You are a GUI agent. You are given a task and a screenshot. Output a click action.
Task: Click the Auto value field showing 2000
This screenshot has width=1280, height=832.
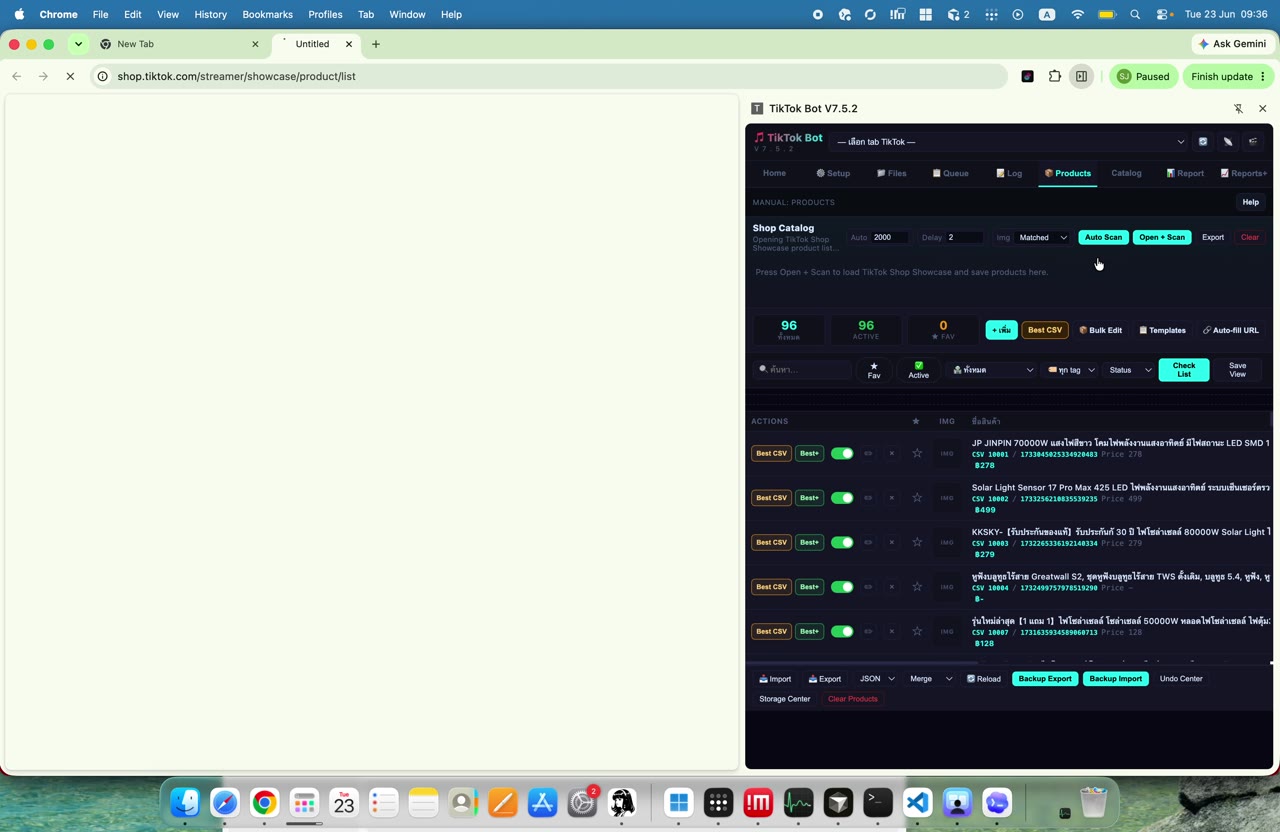coord(890,237)
